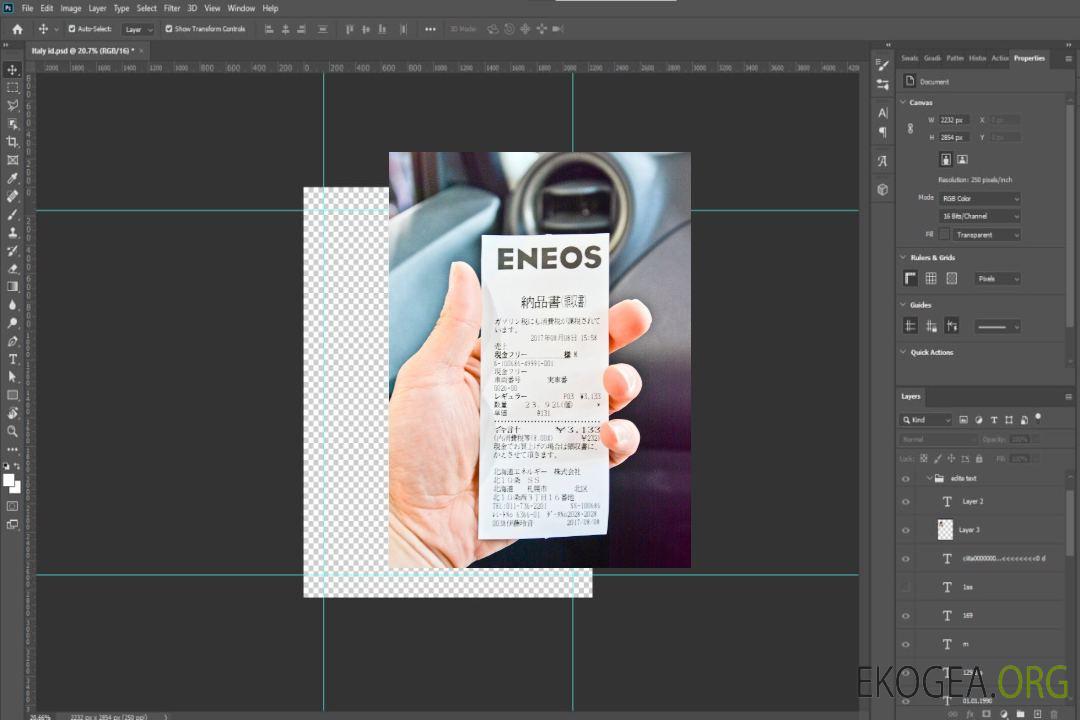Screen dimensions: 1080x720
Task: Select the Gradient tool
Action: coord(12,287)
